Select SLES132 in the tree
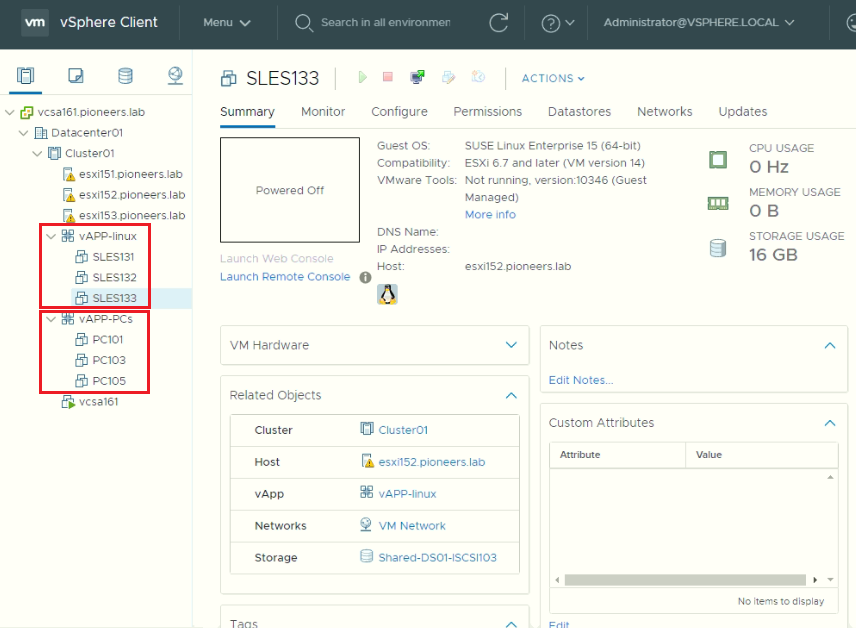Viewport: 856px width, 628px height. (114, 277)
